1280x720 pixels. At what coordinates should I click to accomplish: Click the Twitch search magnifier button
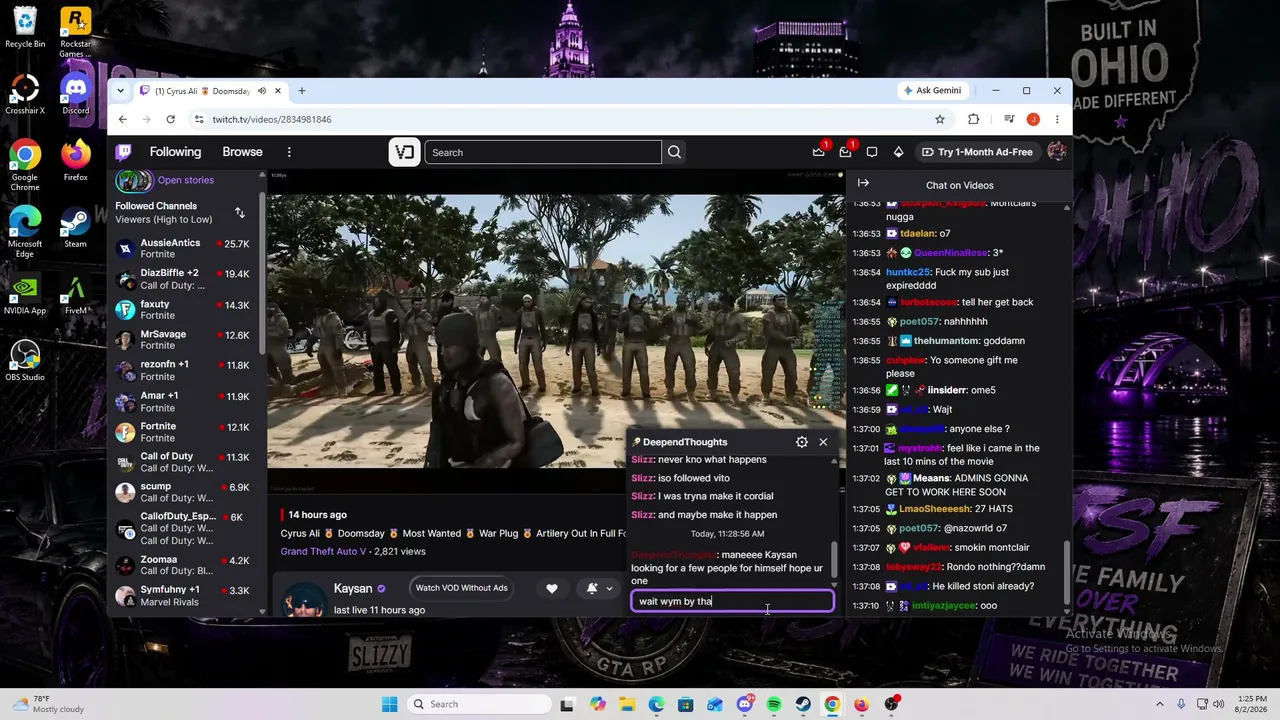point(674,152)
